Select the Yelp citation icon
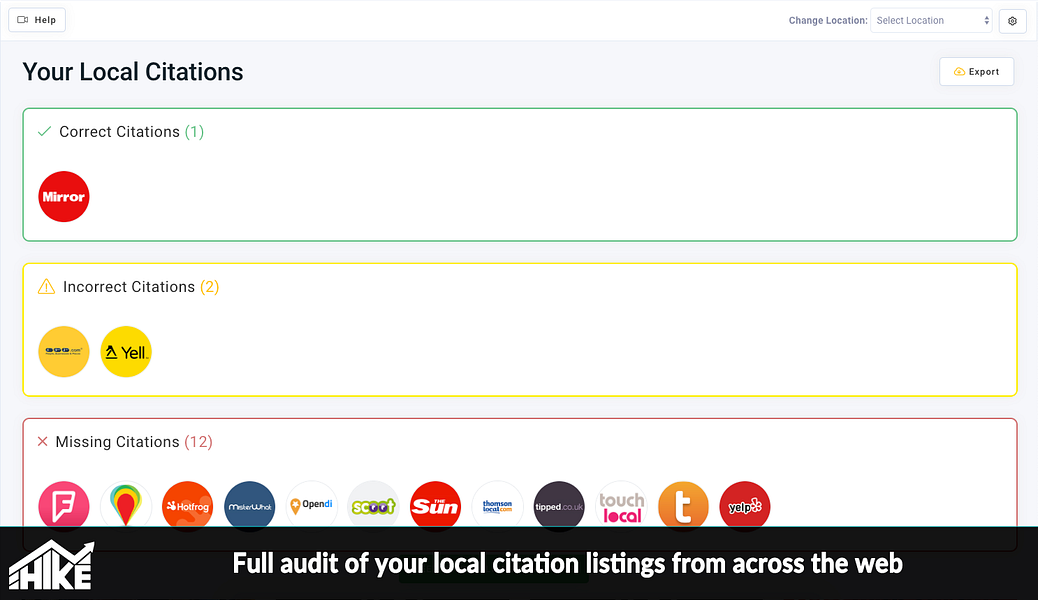Screen dimensions: 1038x600 [745, 506]
